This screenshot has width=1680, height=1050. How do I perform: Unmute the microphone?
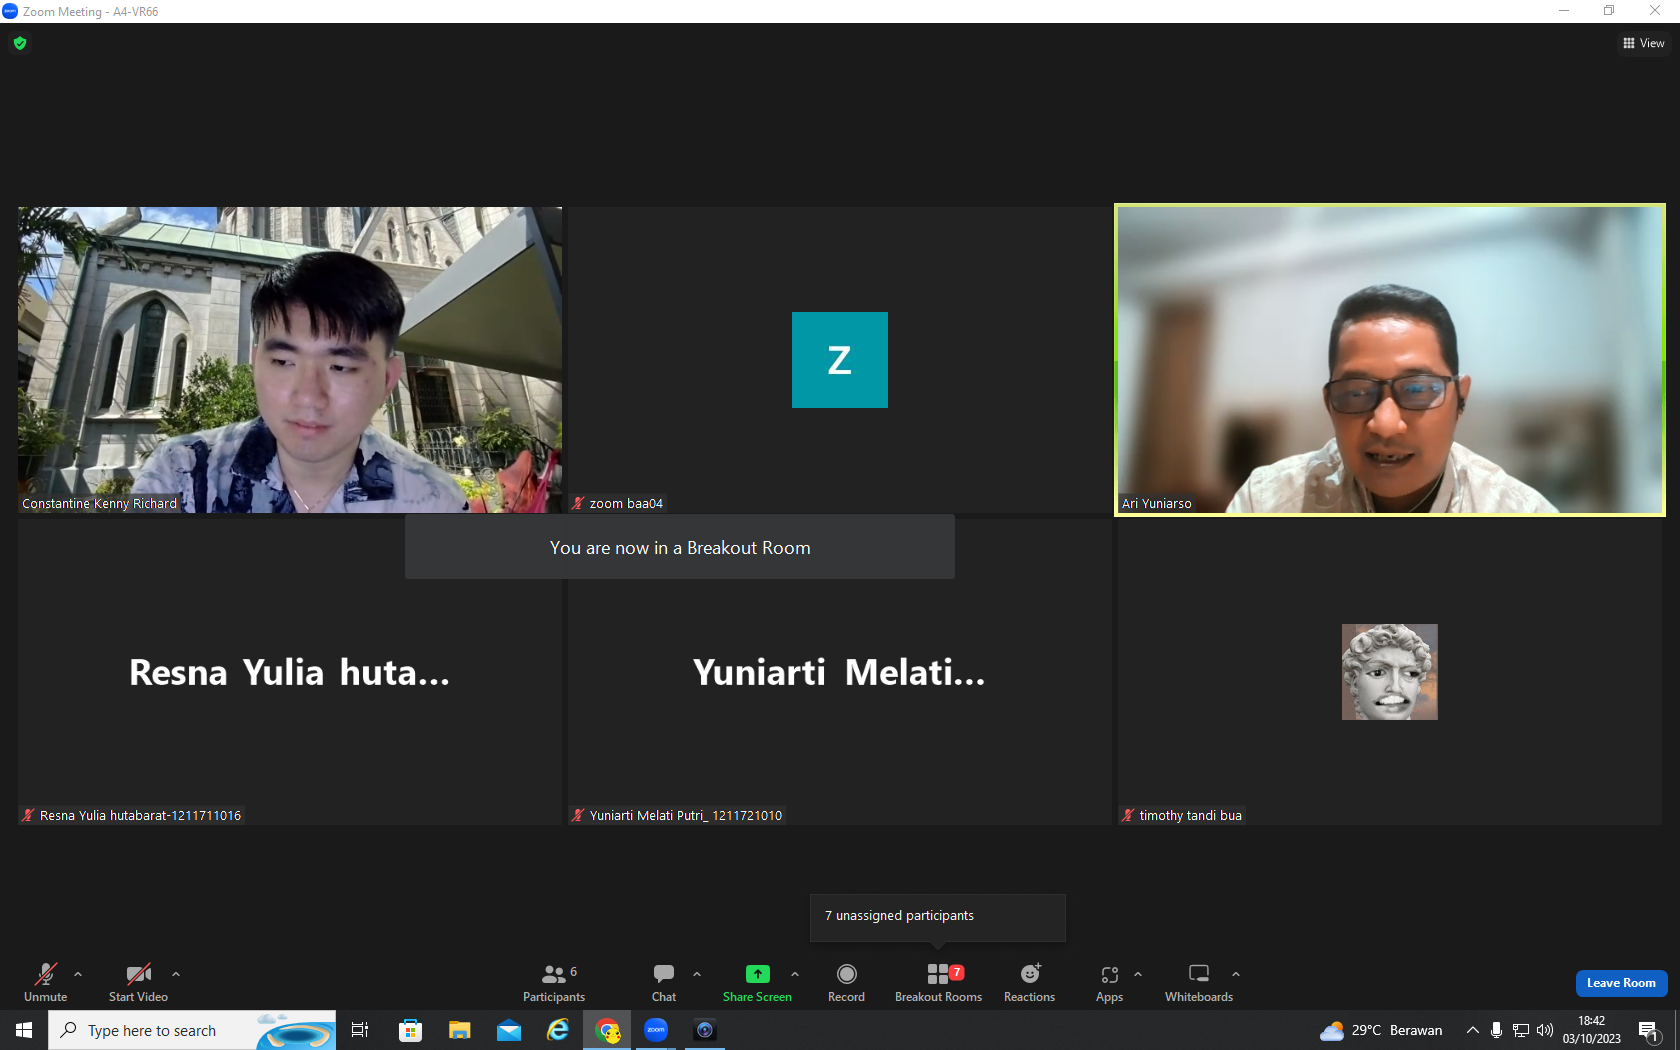pos(46,982)
